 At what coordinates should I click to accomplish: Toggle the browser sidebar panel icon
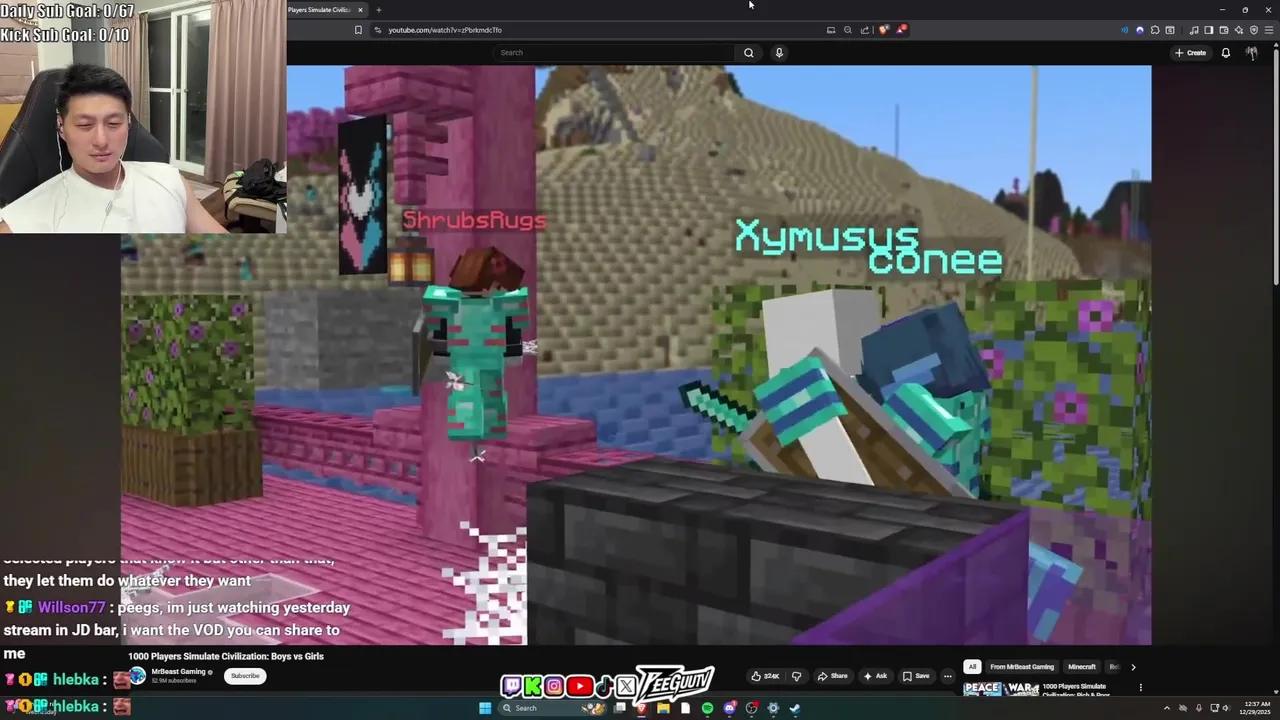[x=1208, y=30]
